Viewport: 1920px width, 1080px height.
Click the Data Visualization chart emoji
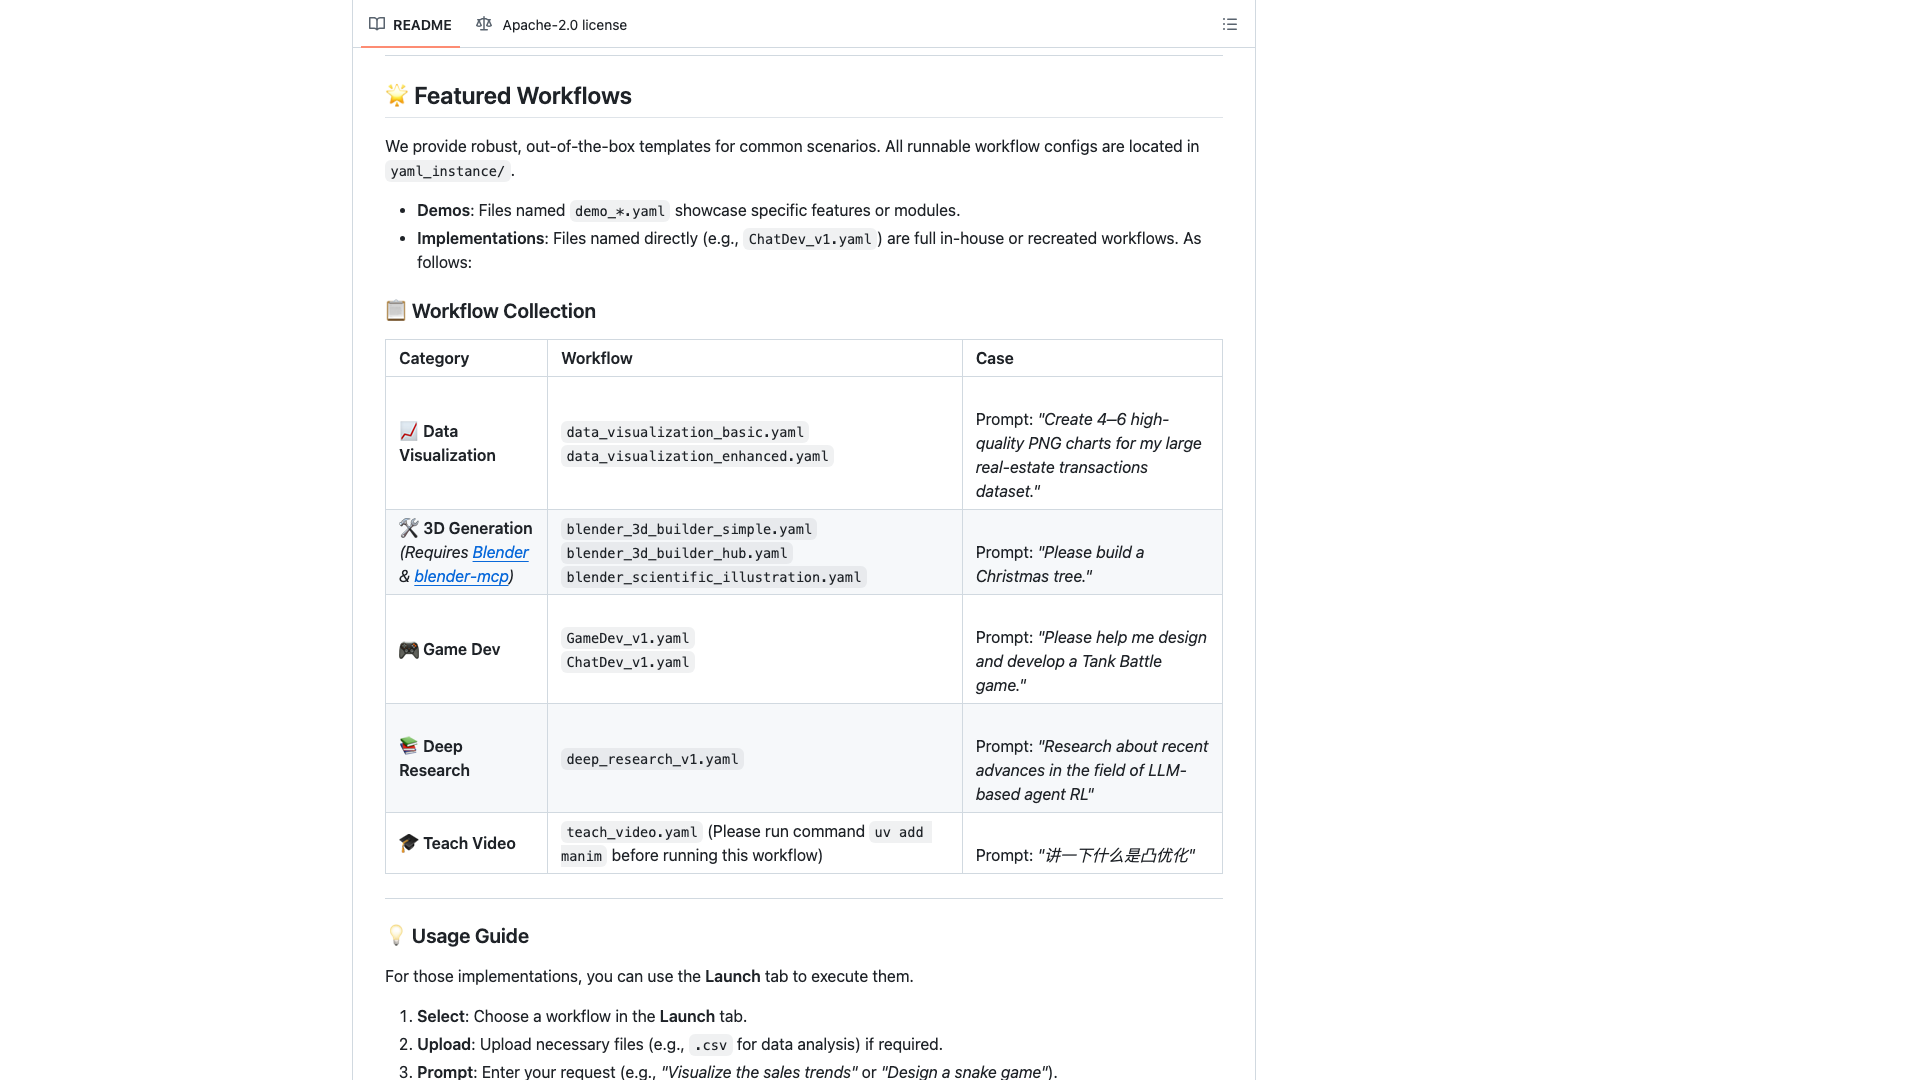coord(408,431)
